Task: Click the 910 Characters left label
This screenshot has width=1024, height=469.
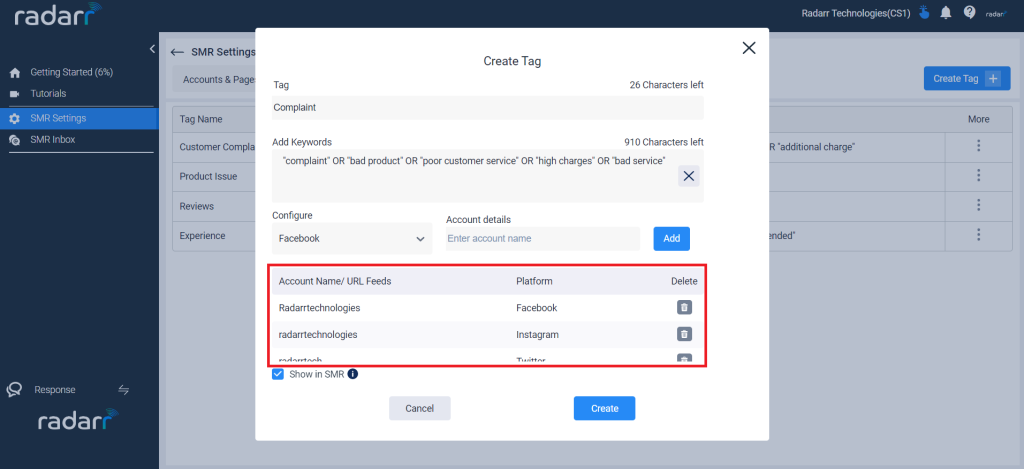Action: 664,142
